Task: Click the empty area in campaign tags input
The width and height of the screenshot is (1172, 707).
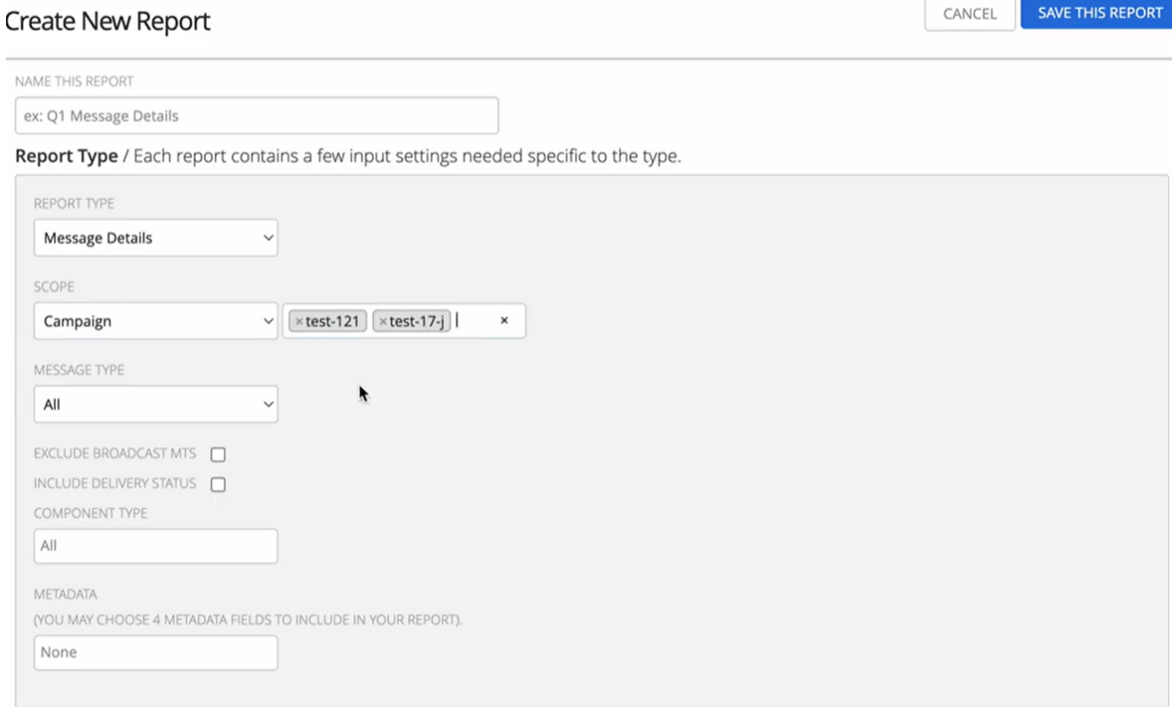Action: [475, 321]
